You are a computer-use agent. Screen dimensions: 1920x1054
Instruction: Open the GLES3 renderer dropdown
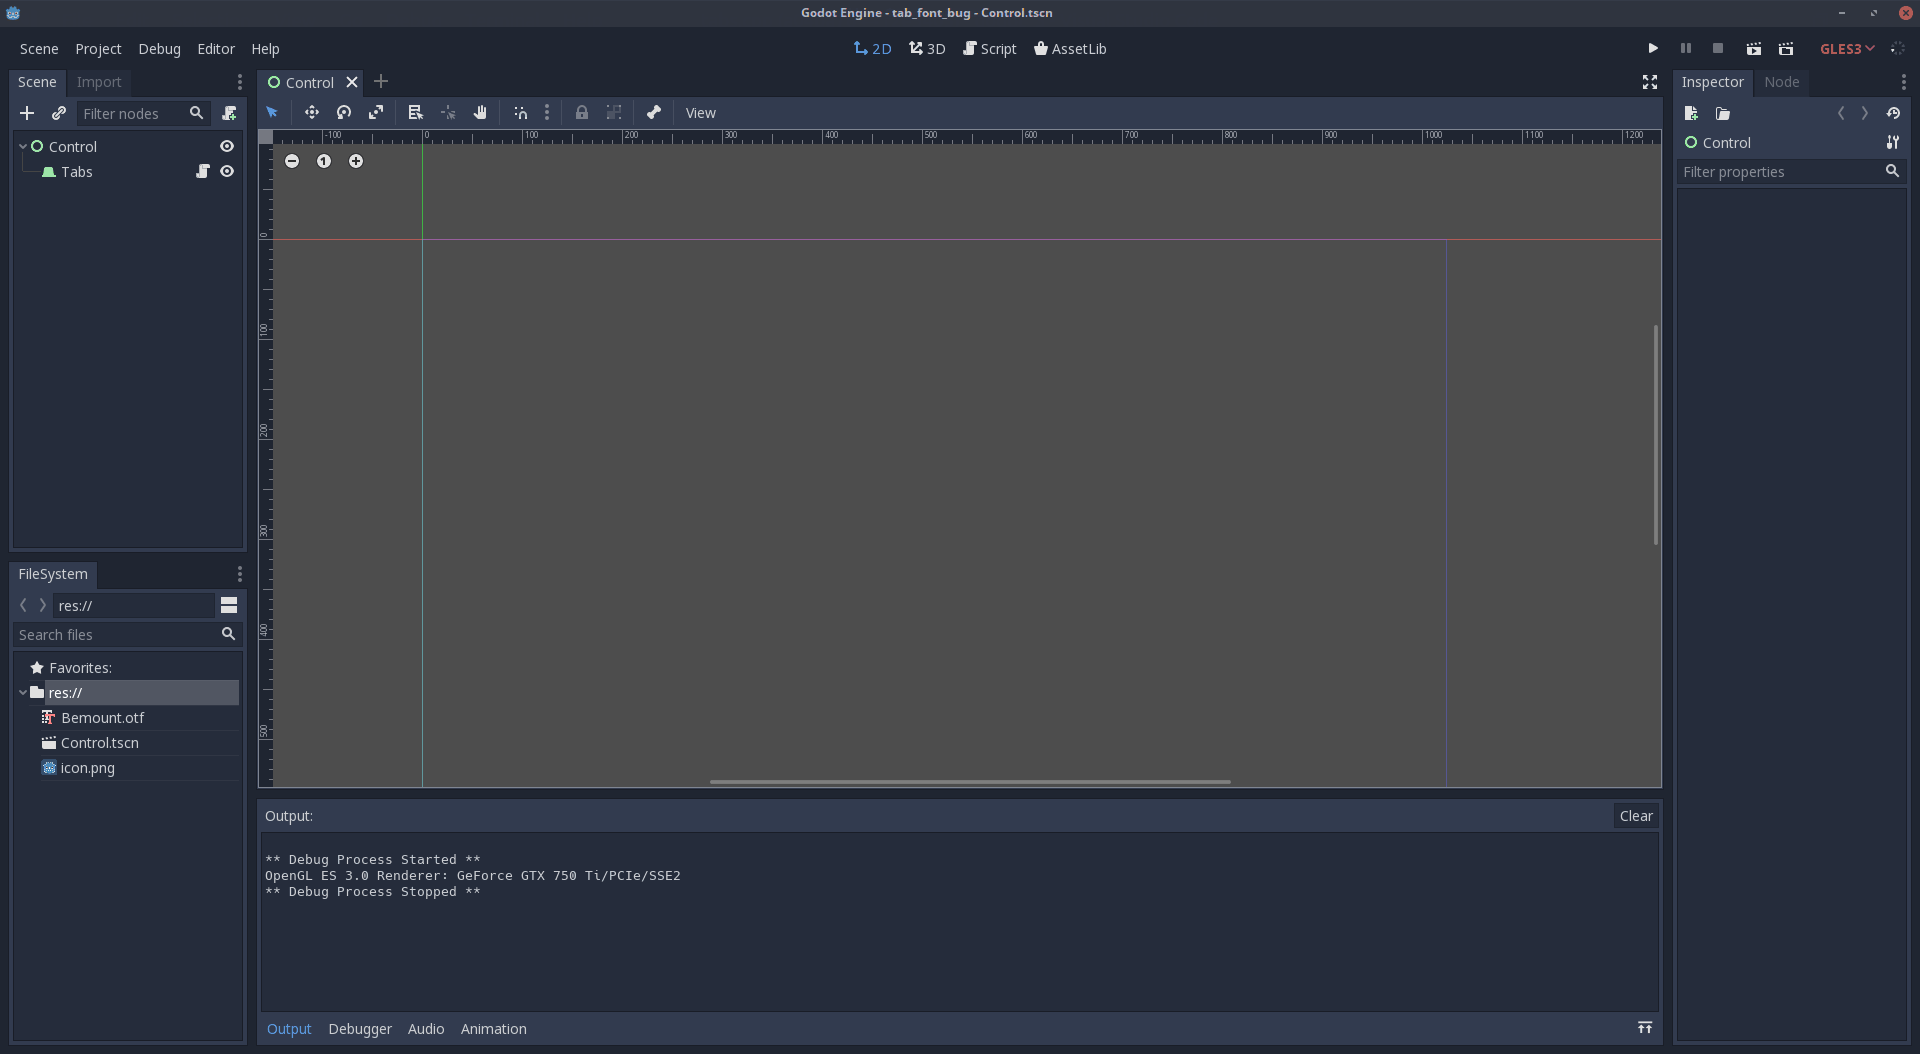coord(1846,48)
